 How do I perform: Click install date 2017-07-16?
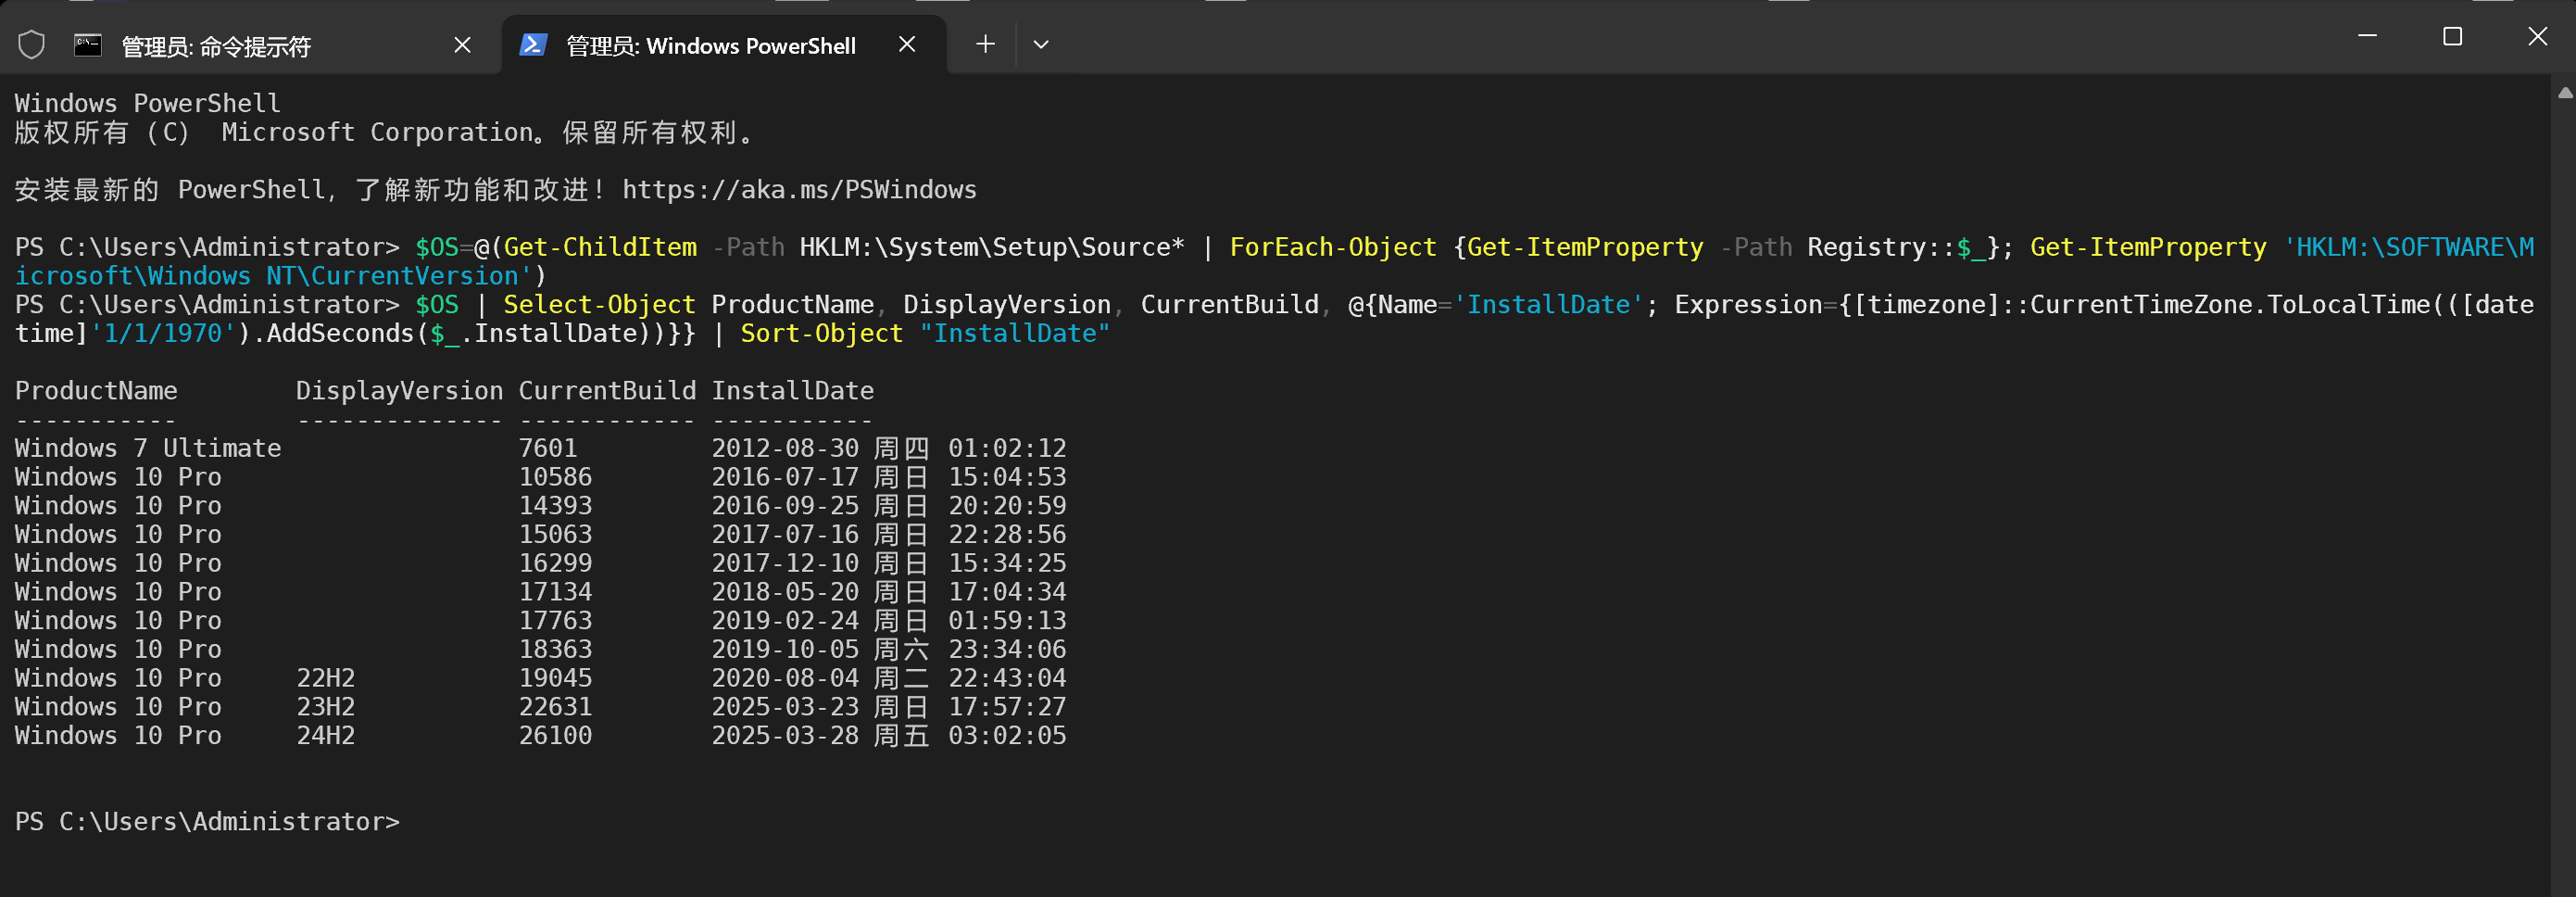click(785, 535)
